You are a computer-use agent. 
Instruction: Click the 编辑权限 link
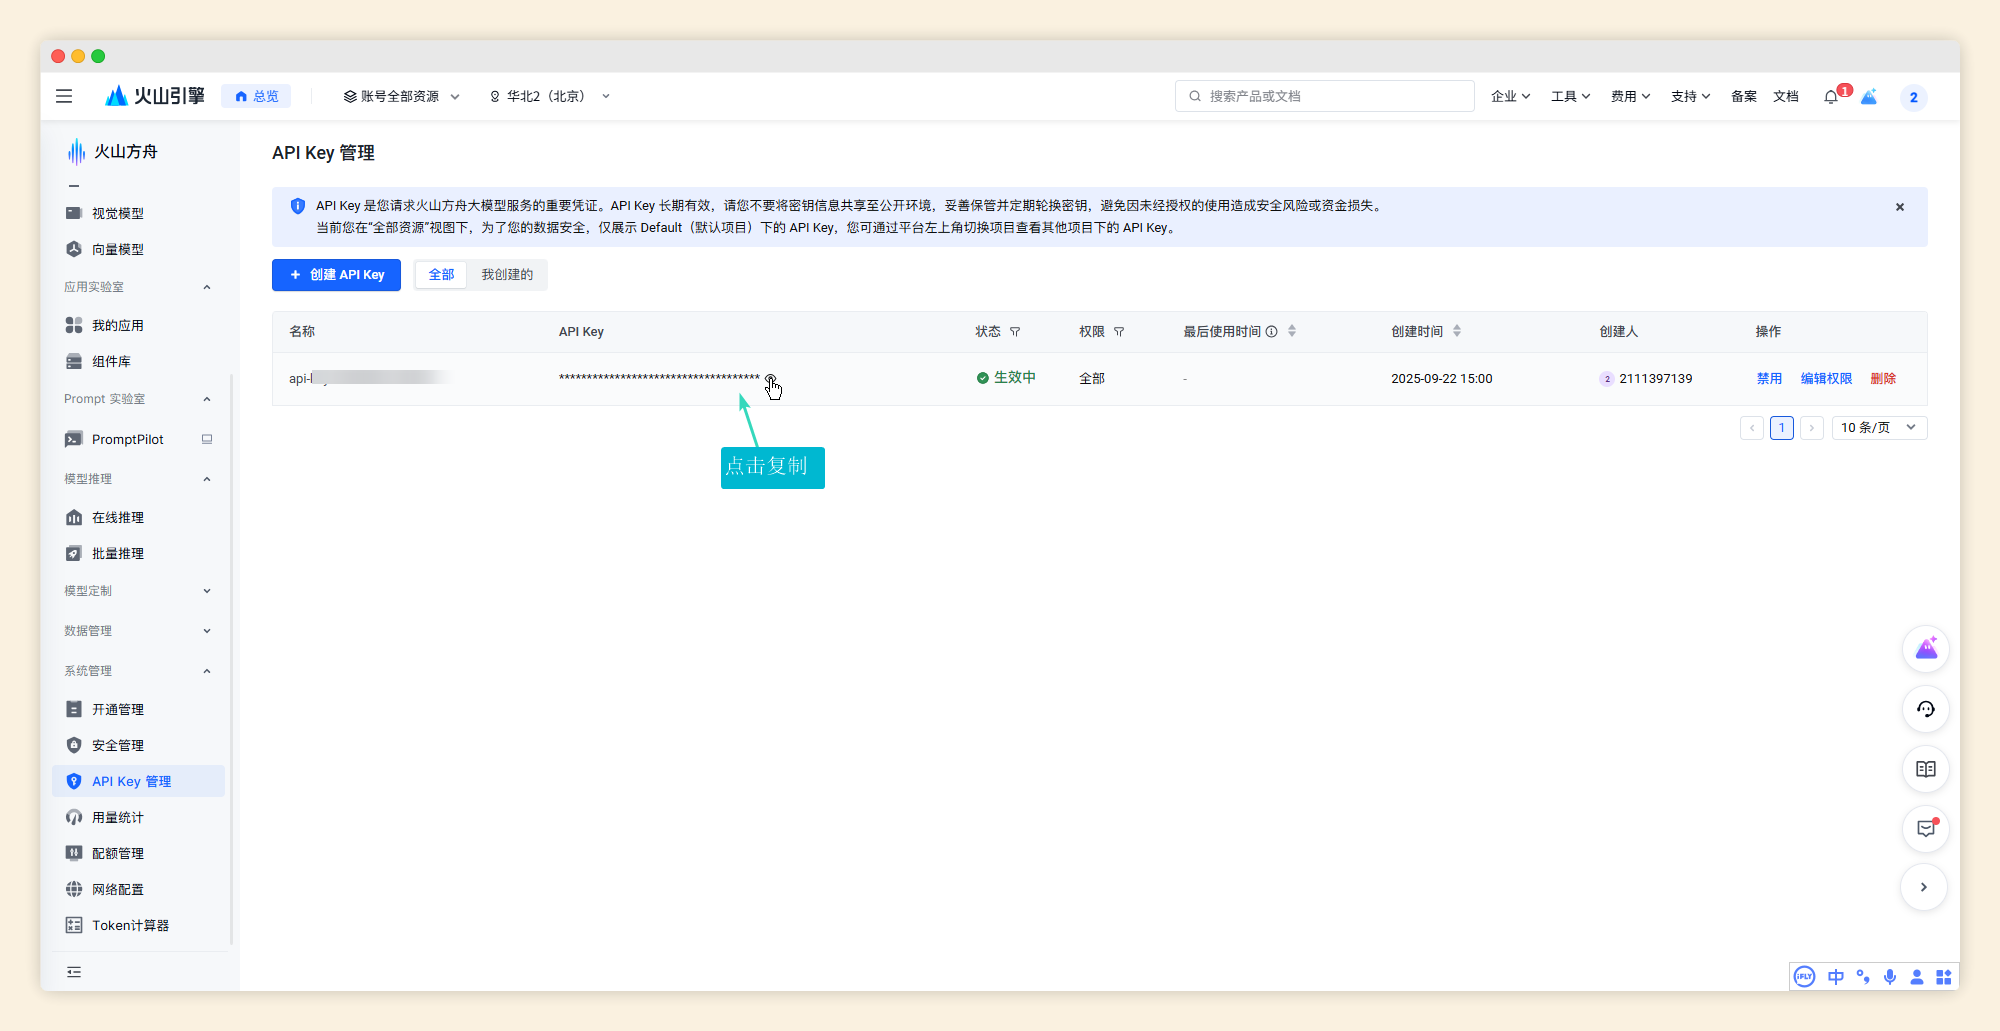point(1826,379)
